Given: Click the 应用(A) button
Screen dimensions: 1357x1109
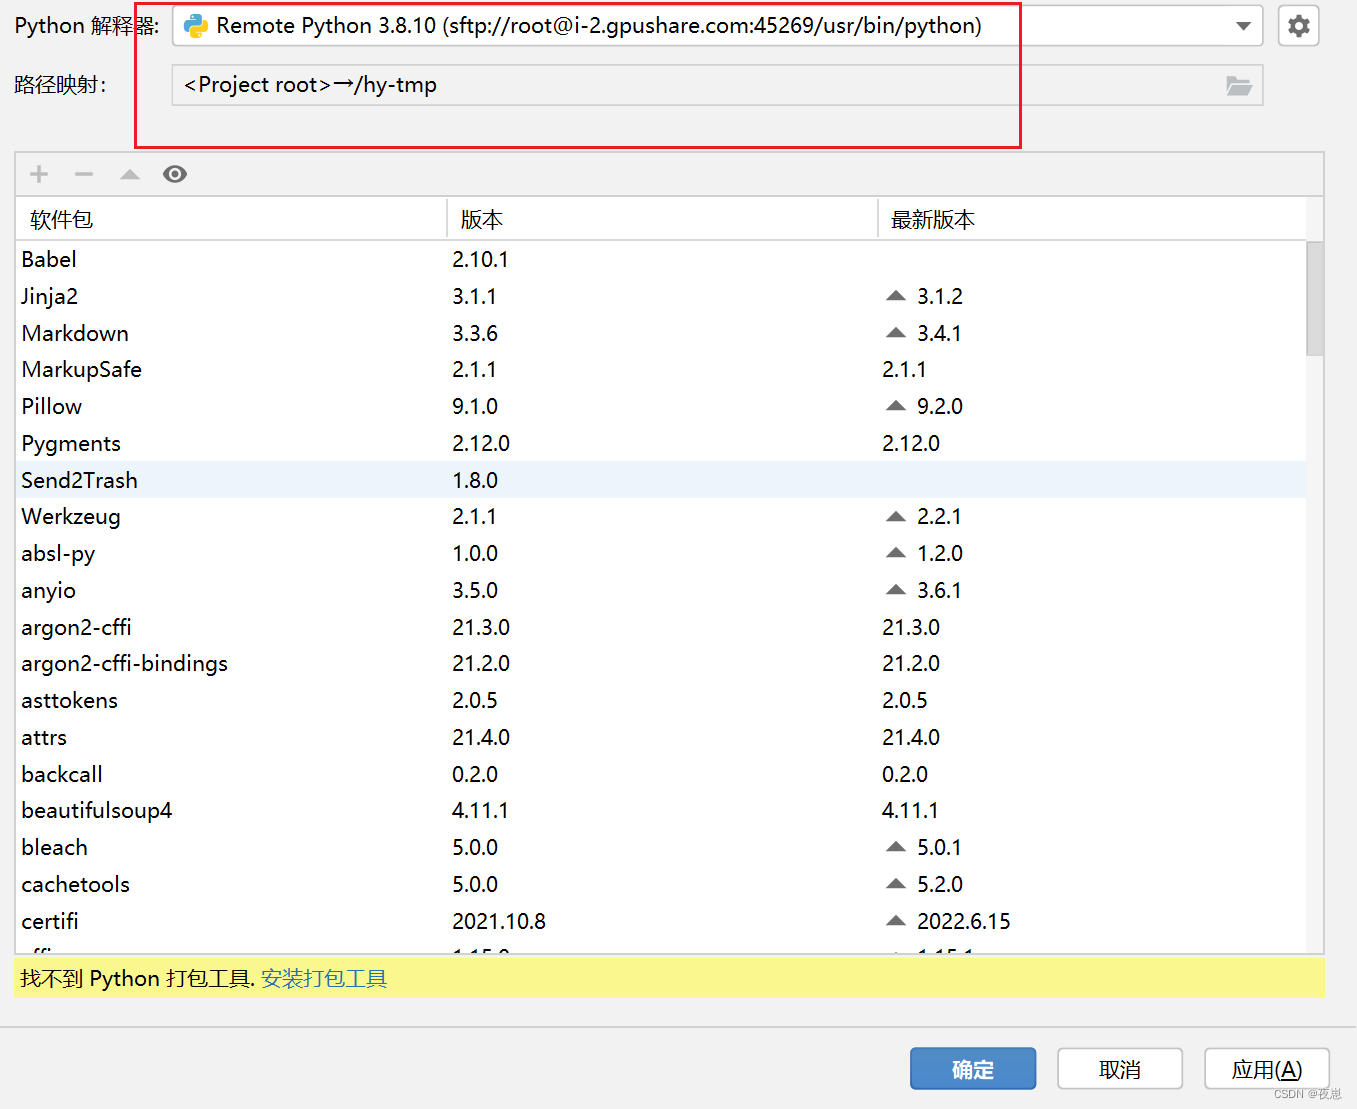Looking at the screenshot, I should (x=1267, y=1069).
